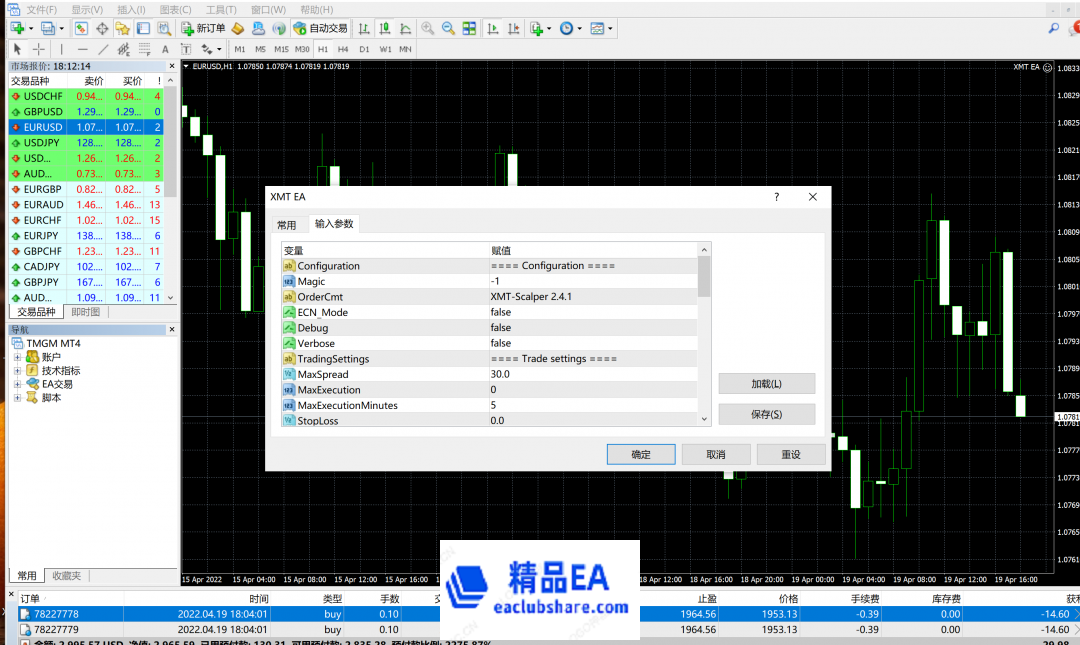Click the 加载(L) button
The height and width of the screenshot is (645, 1080).
(x=766, y=384)
